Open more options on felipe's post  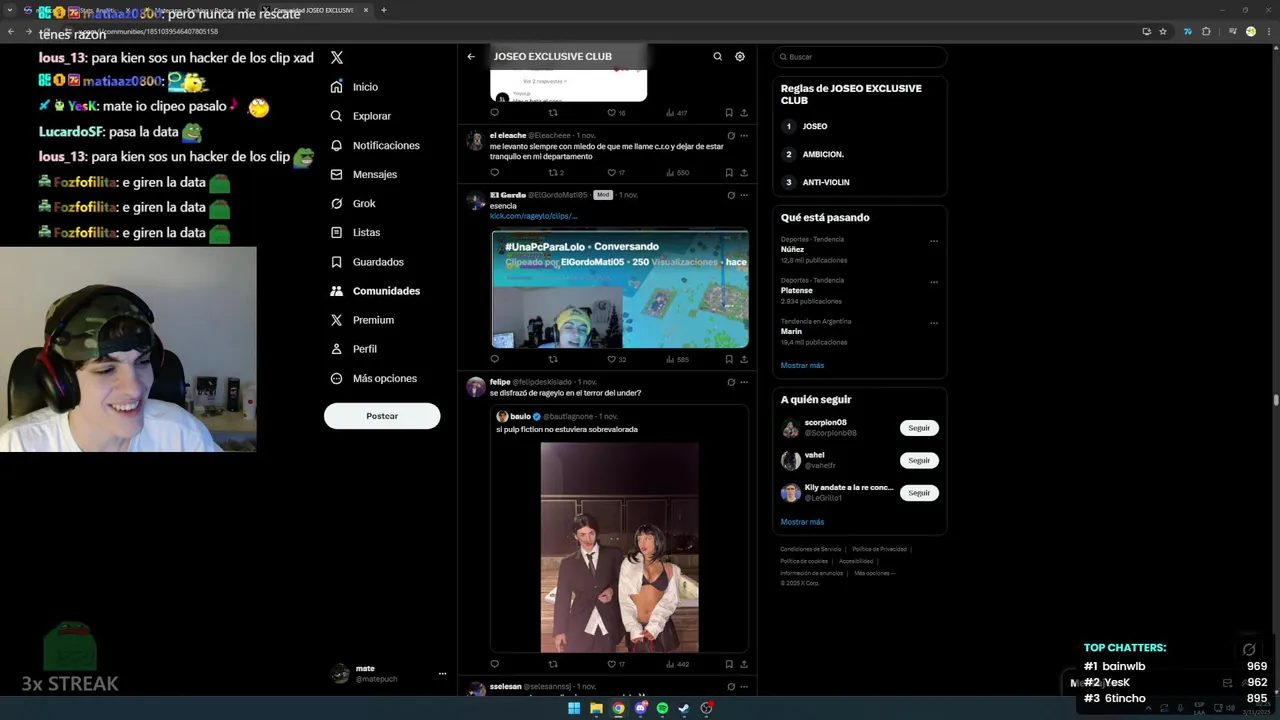744,382
